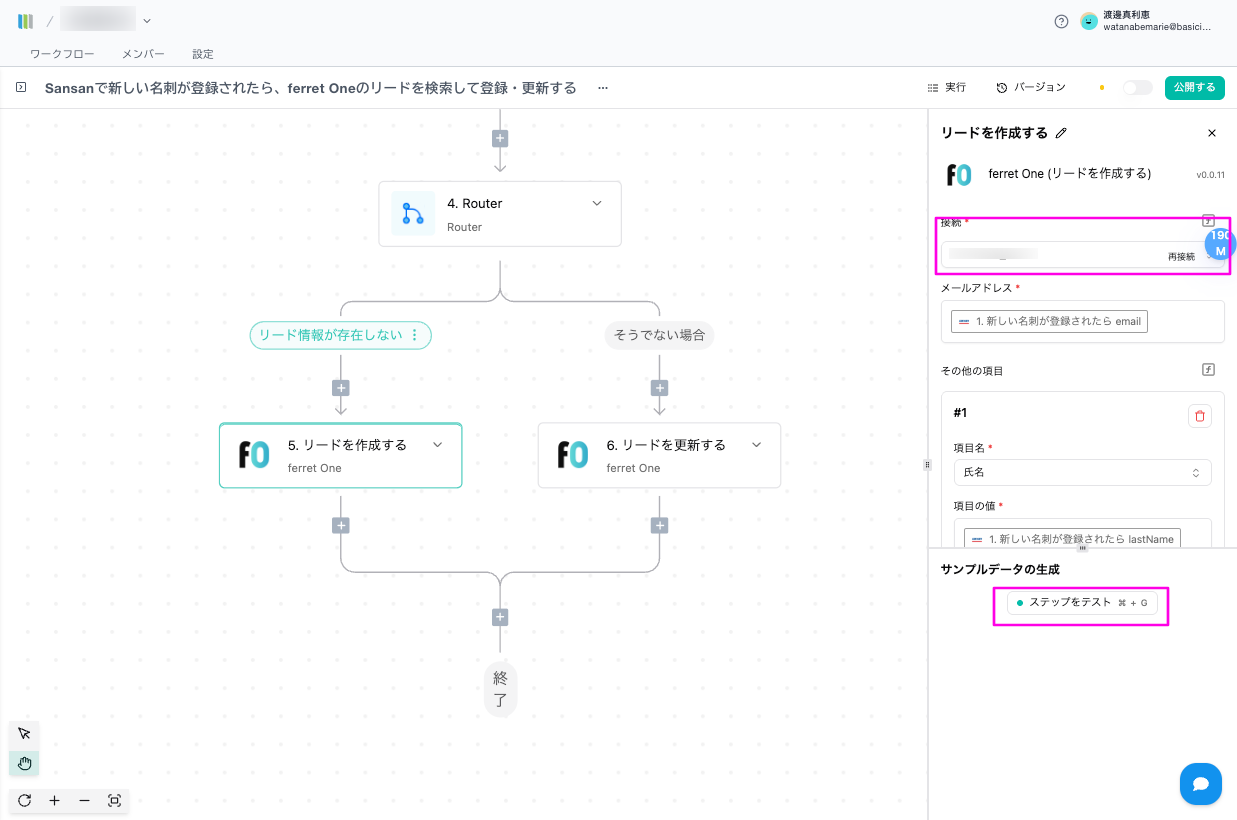Click the help question mark icon

1061,21
